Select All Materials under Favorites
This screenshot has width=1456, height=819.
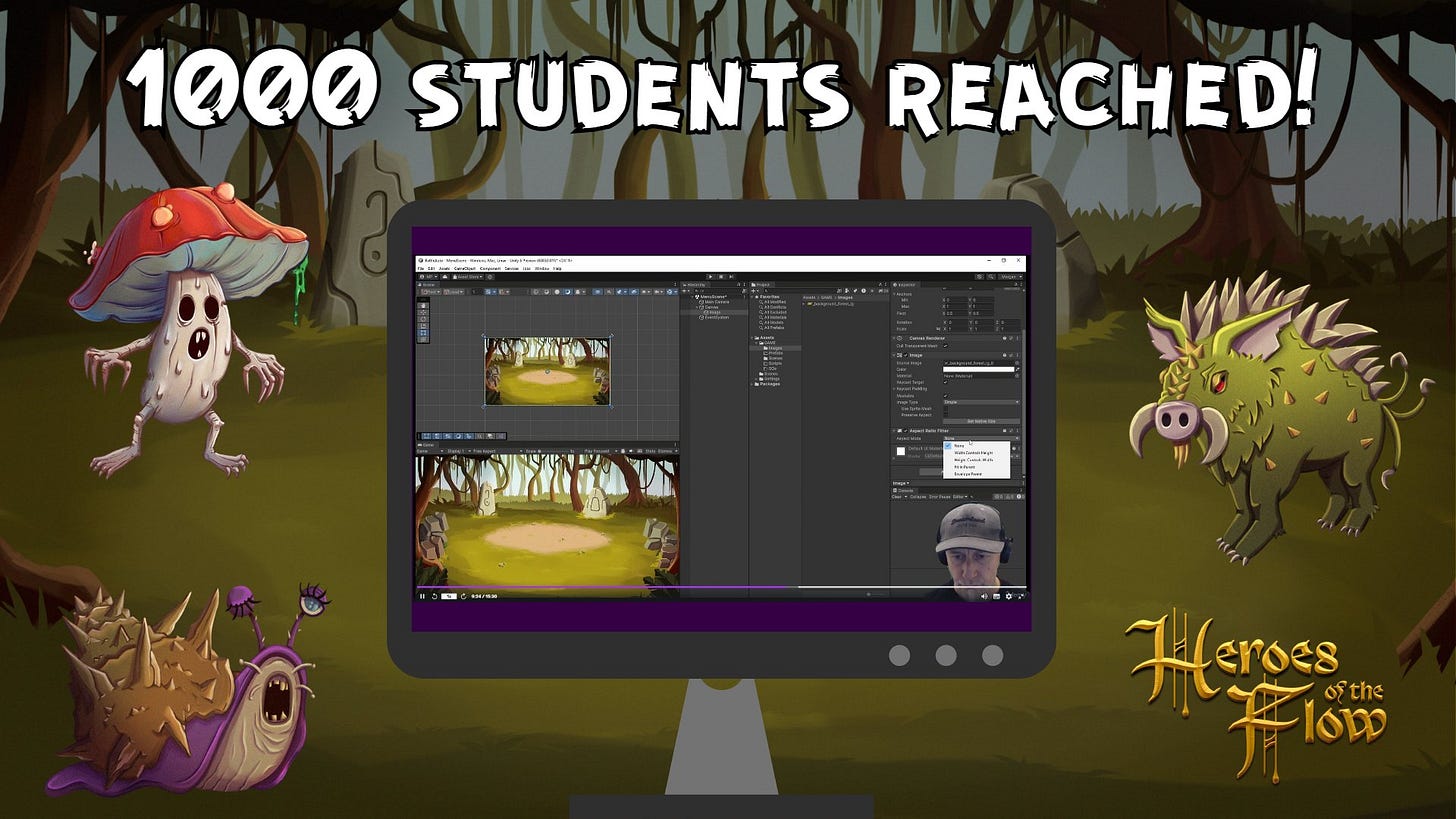click(x=773, y=317)
